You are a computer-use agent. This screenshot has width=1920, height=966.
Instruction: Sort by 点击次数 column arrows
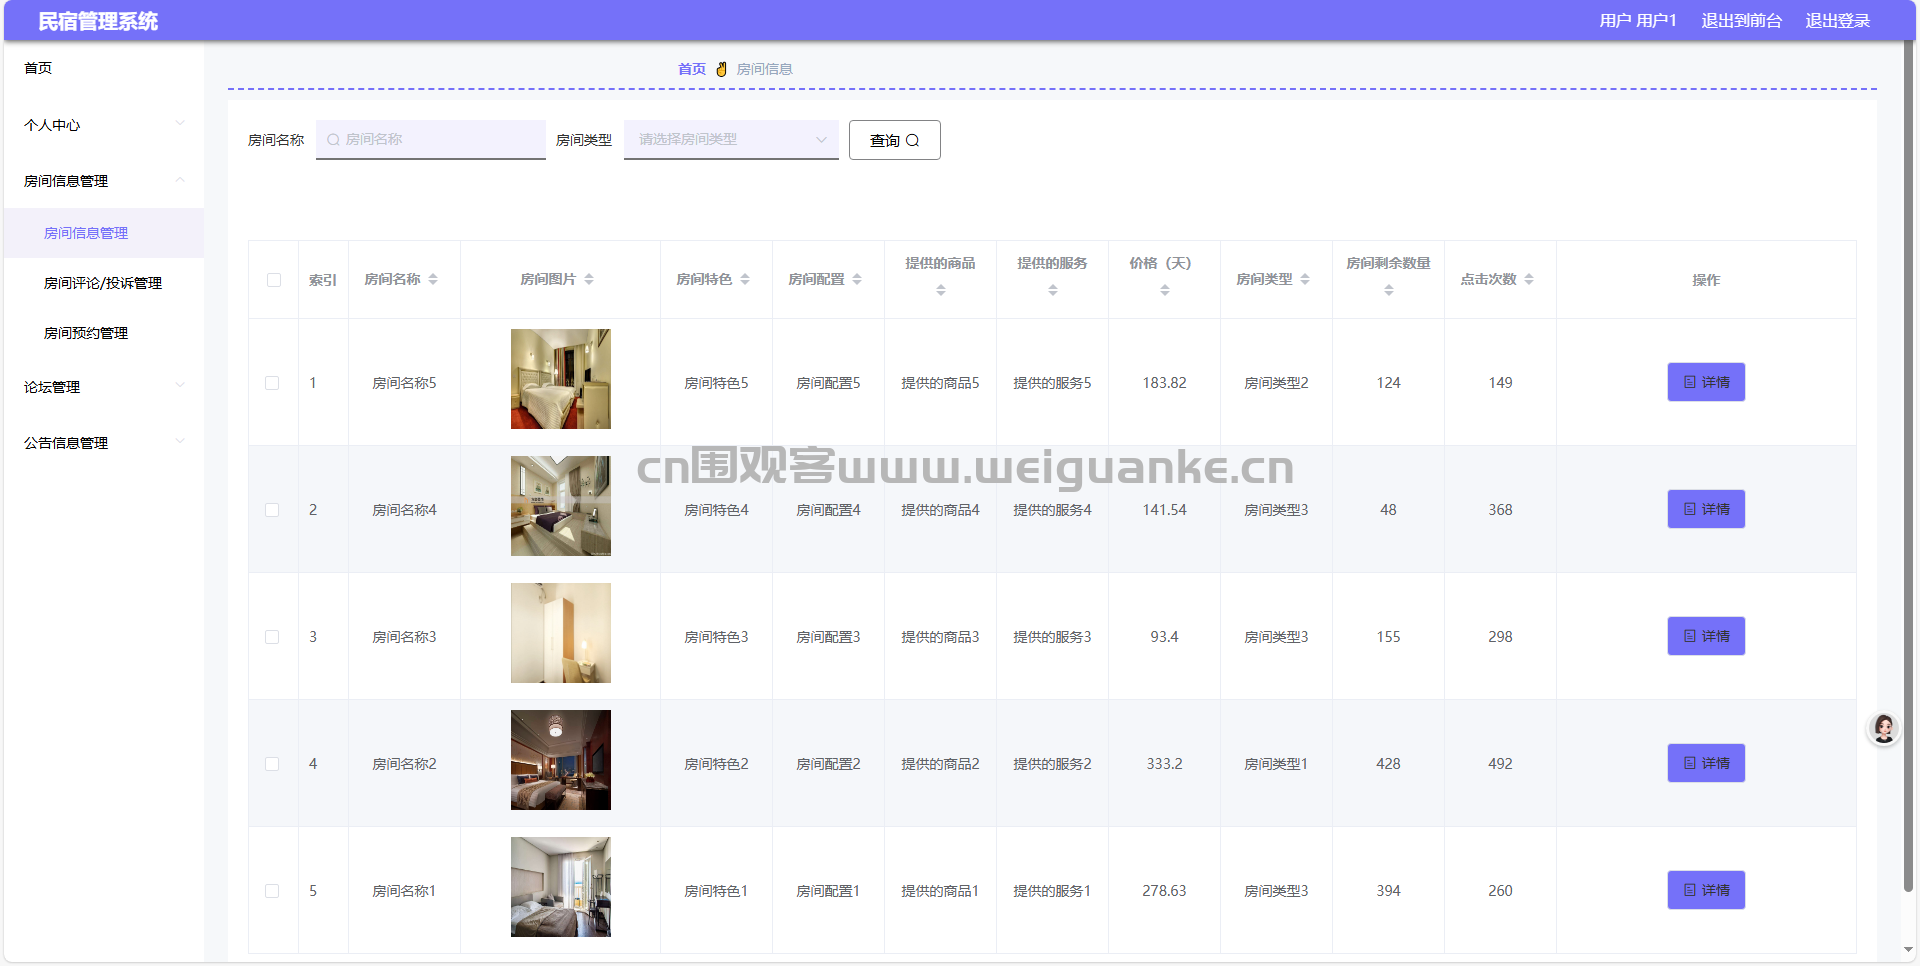1529,280
